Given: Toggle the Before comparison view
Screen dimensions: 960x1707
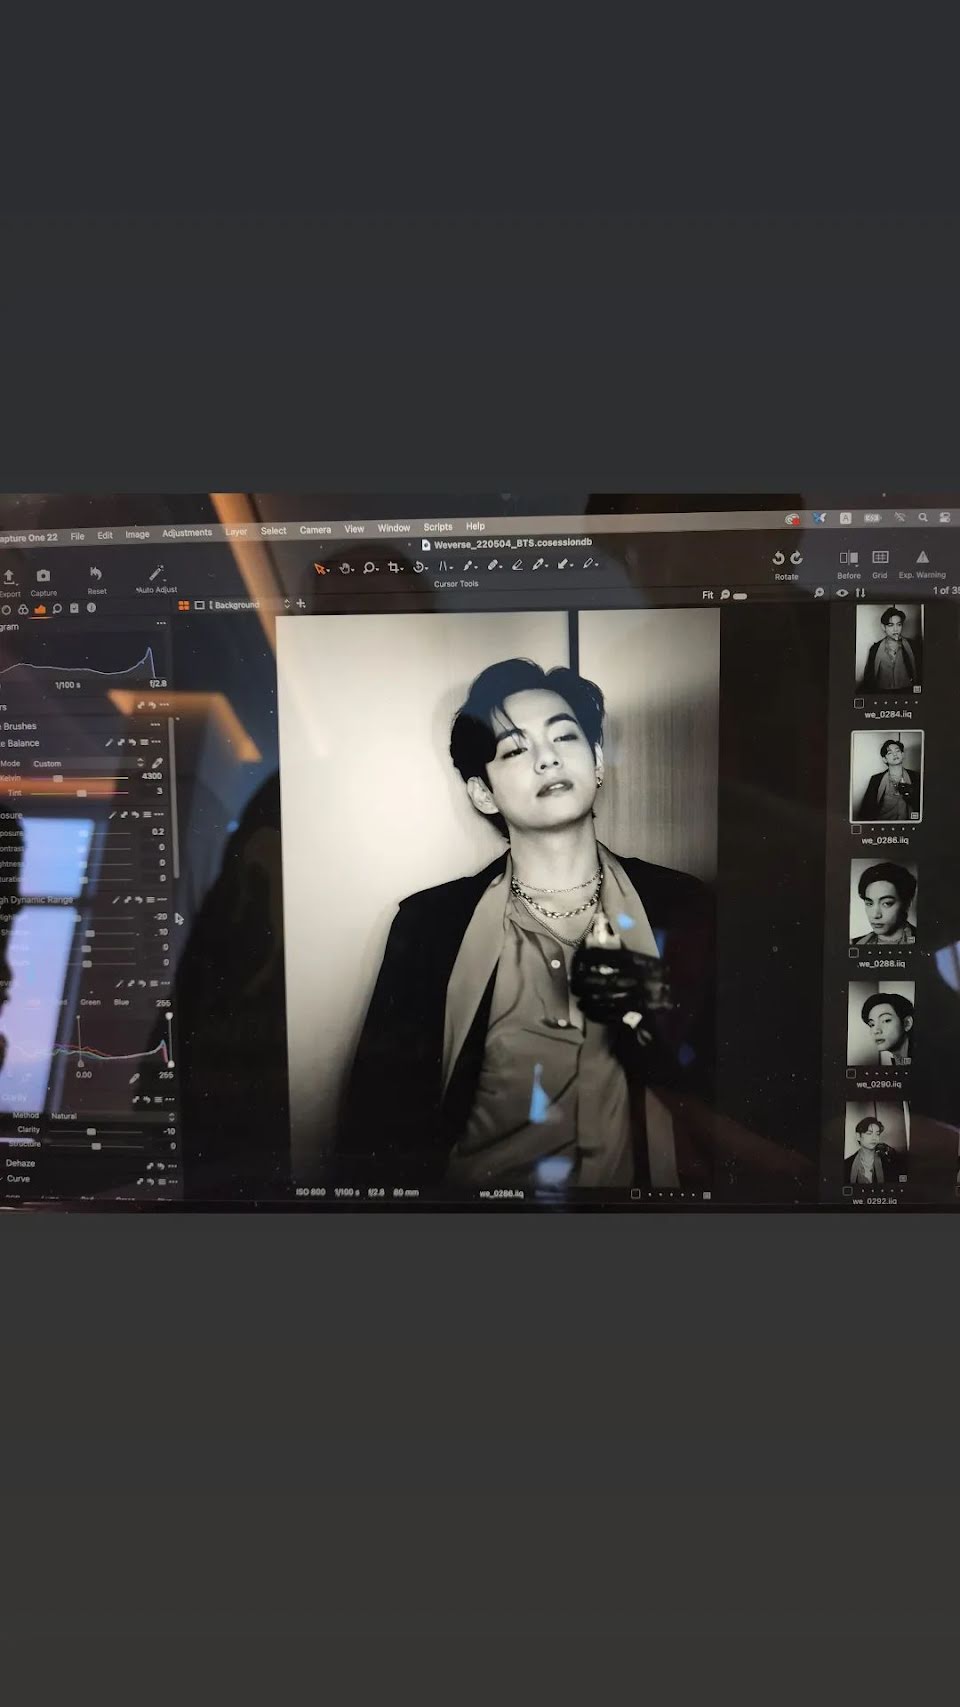Looking at the screenshot, I should [848, 558].
